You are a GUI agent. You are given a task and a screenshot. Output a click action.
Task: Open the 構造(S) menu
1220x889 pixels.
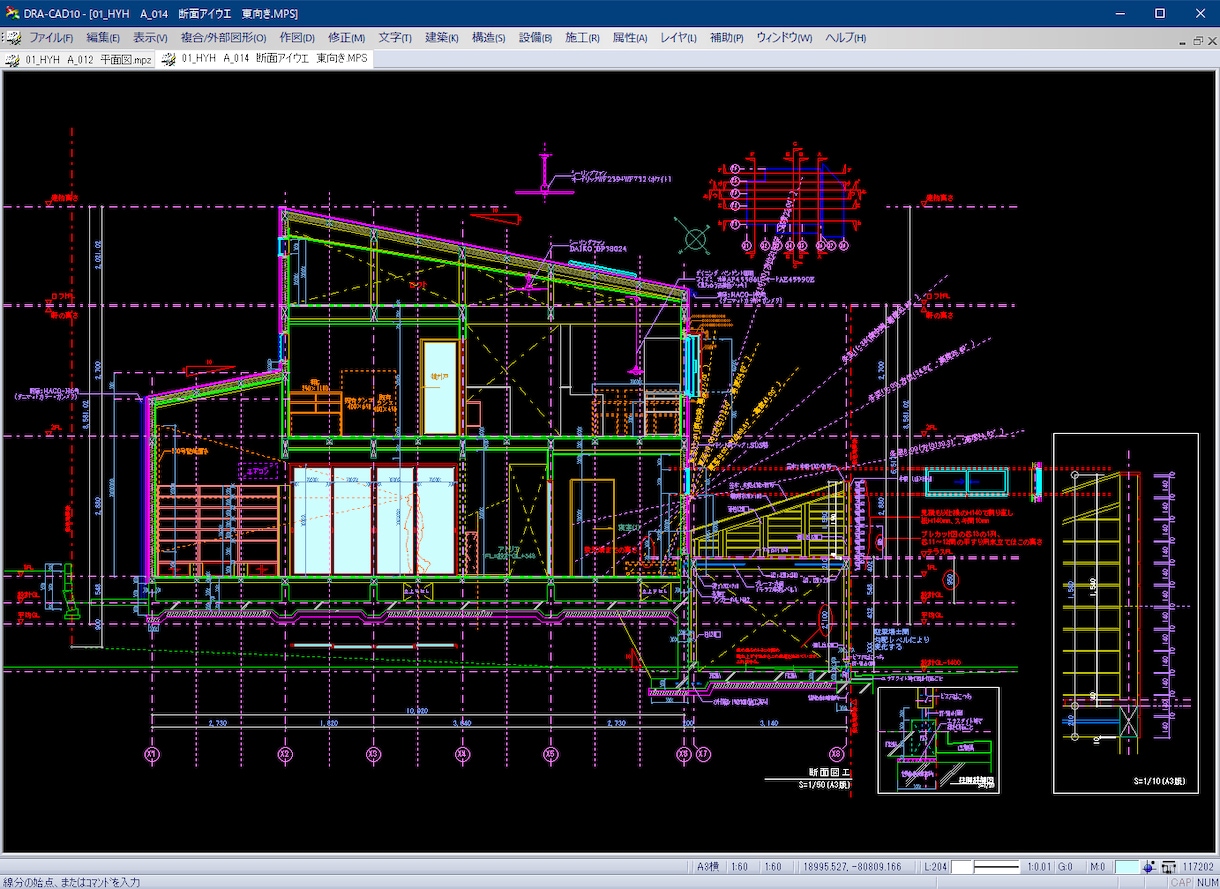point(488,38)
